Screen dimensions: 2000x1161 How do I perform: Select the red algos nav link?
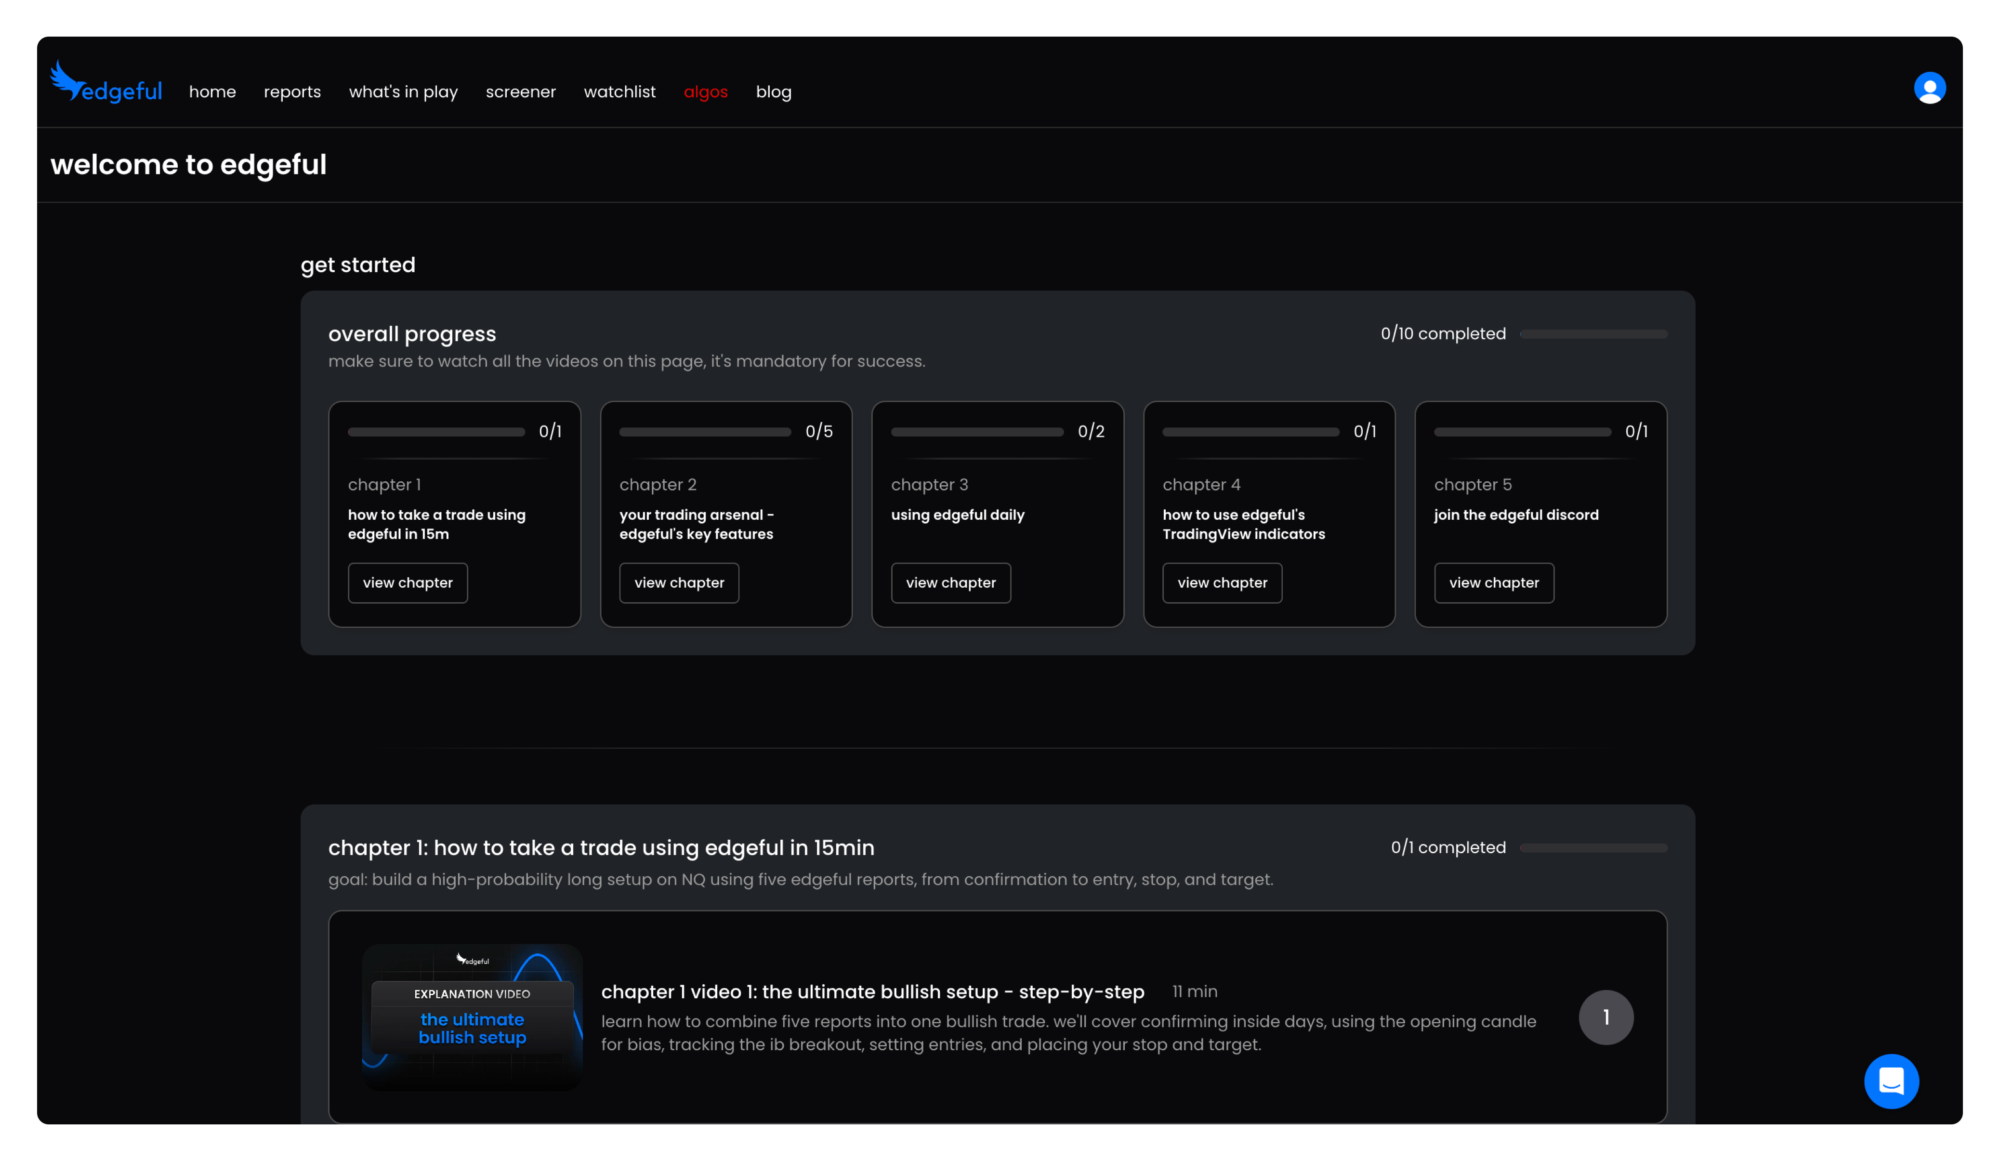[x=705, y=92]
